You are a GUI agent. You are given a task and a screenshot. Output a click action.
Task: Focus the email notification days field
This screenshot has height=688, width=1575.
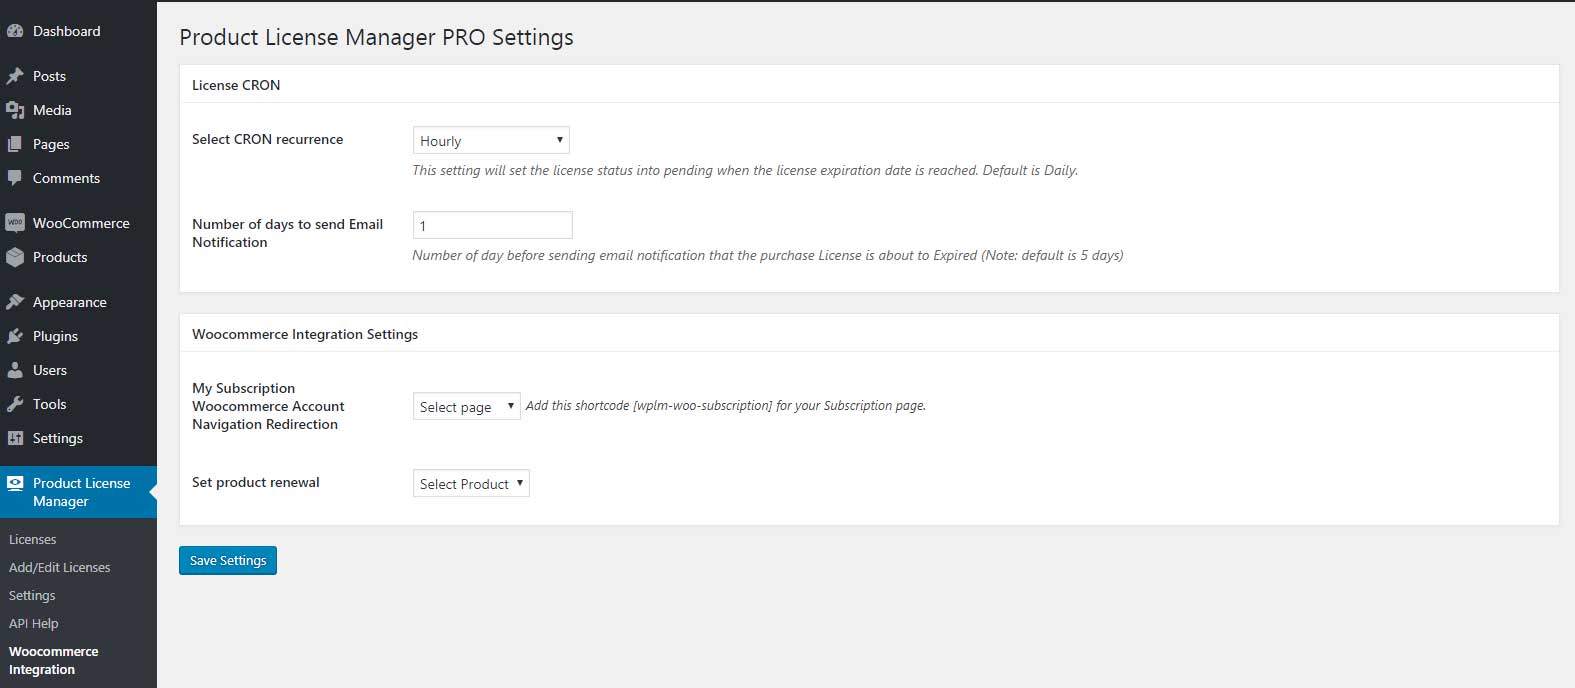tap(493, 225)
